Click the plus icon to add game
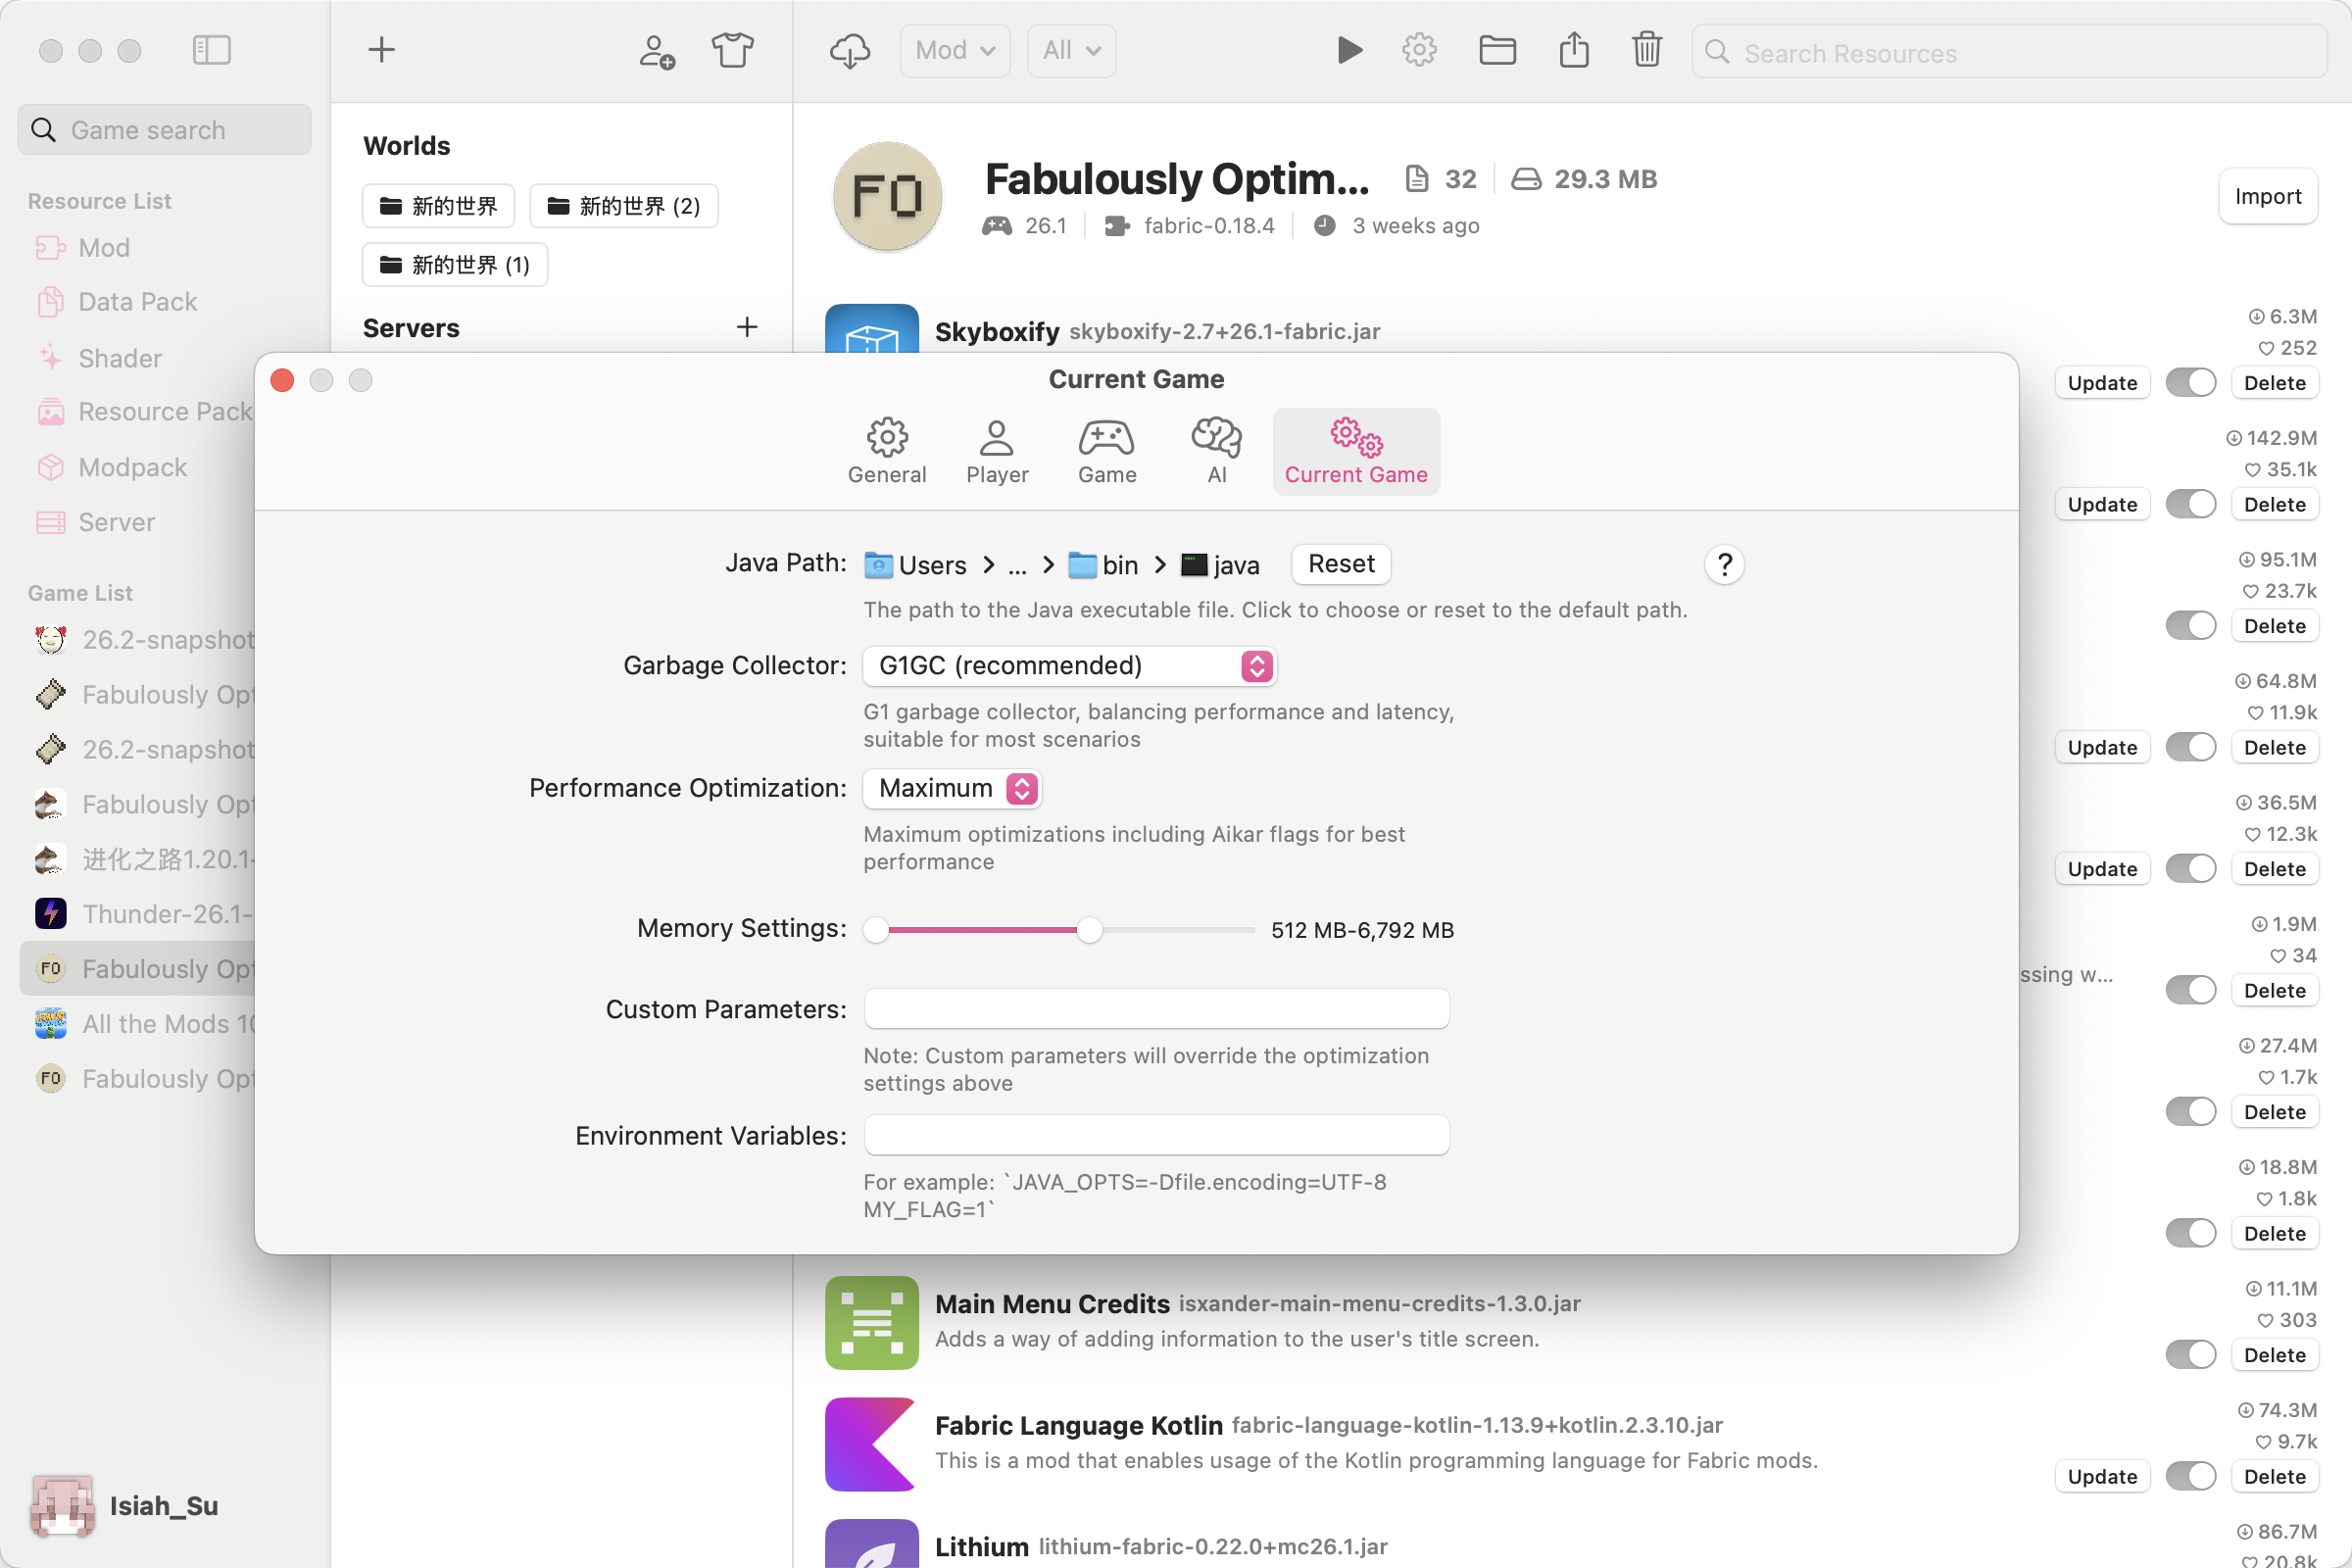Image resolution: width=2352 pixels, height=1568 pixels. pyautogui.click(x=381, y=50)
